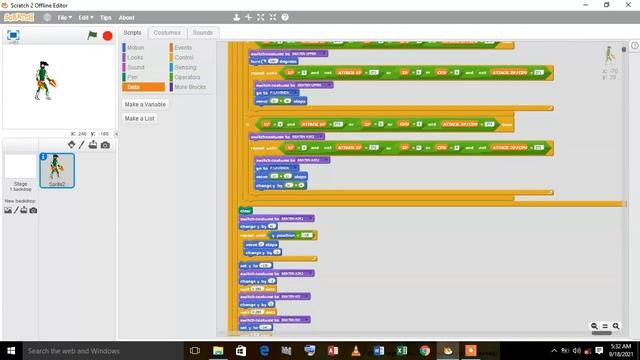Select the Operators block category
This screenshot has width=640, height=360.
tap(190, 77)
